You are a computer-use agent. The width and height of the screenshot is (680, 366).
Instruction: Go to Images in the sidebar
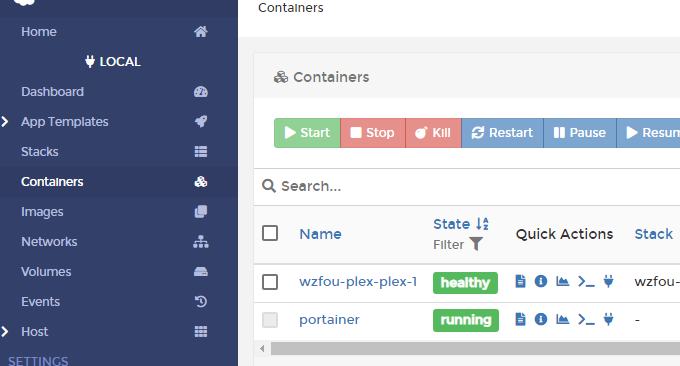[42, 212]
